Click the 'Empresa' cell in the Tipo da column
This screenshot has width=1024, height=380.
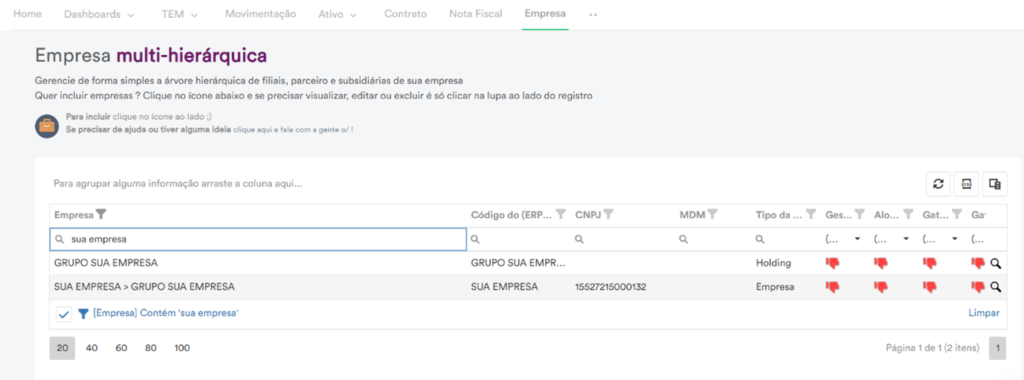click(x=775, y=287)
